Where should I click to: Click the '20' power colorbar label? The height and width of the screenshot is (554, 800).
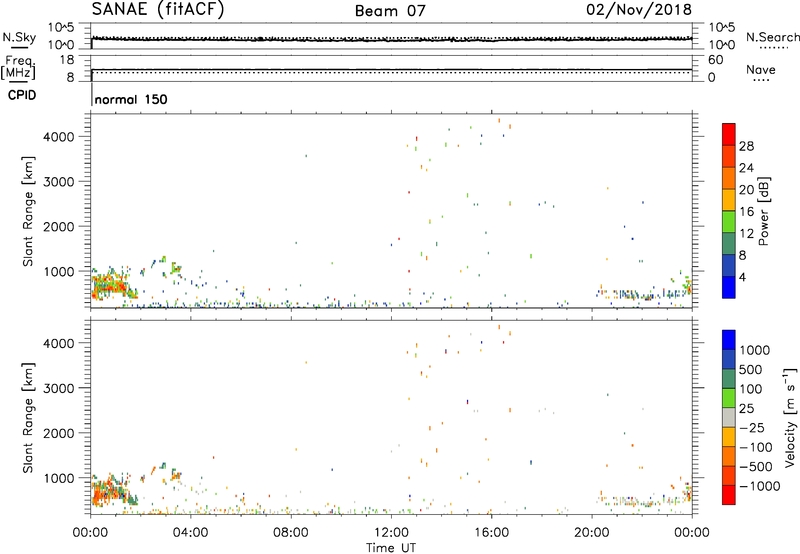click(746, 190)
